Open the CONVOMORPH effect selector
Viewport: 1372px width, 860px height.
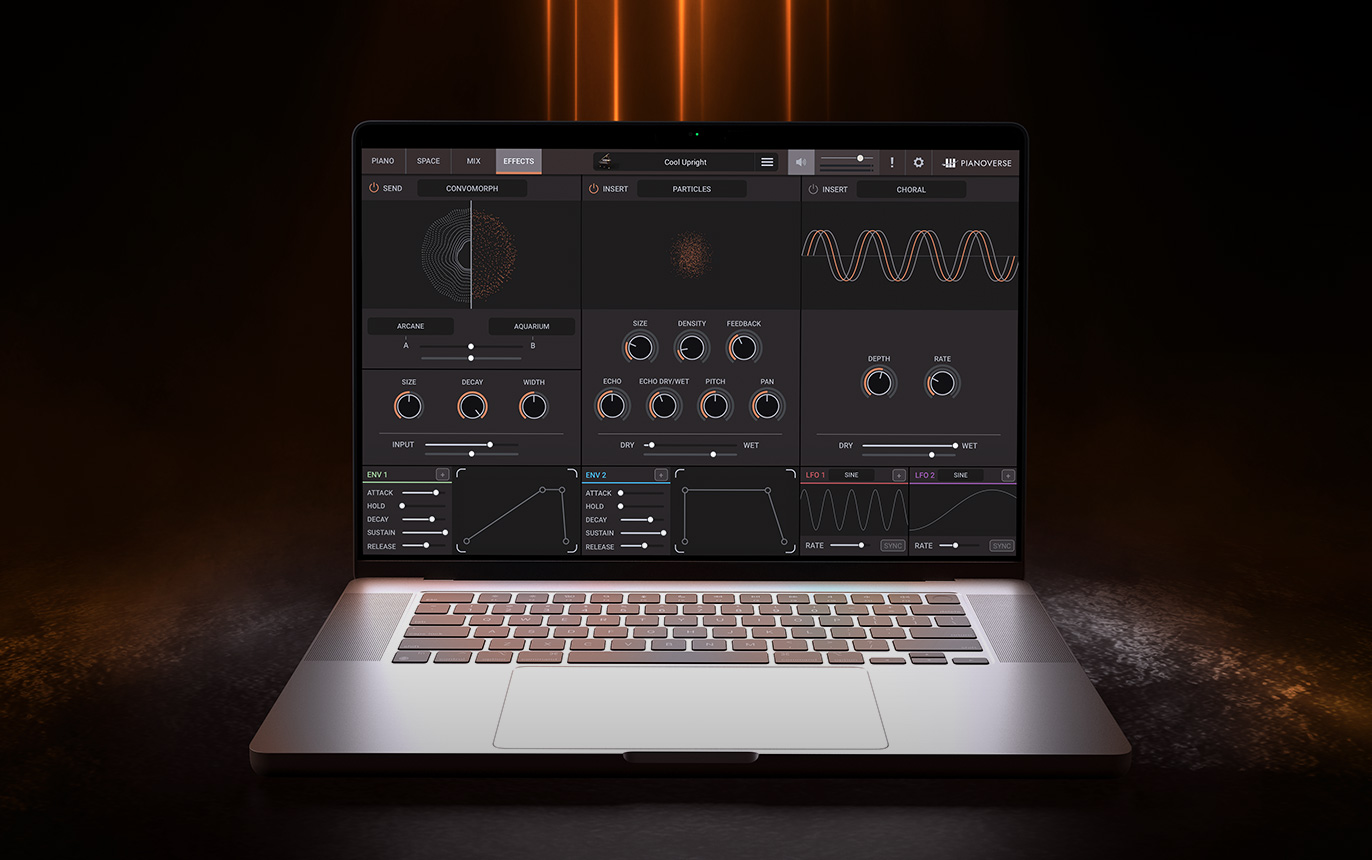point(474,188)
